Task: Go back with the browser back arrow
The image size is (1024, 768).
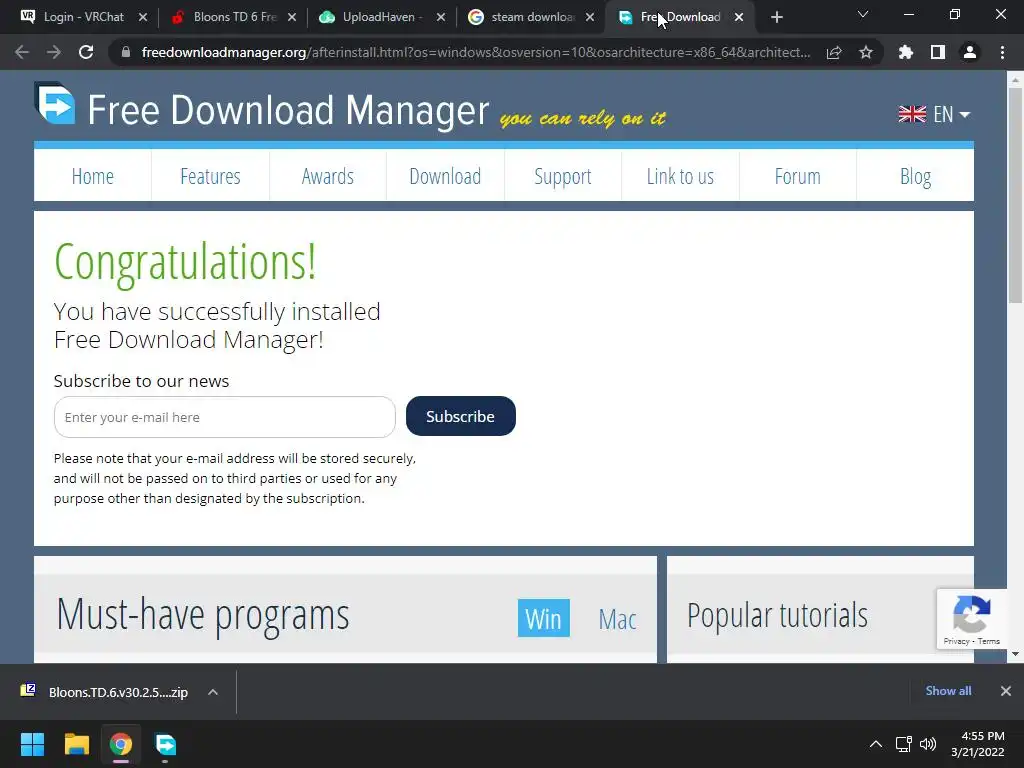Action: coord(22,52)
